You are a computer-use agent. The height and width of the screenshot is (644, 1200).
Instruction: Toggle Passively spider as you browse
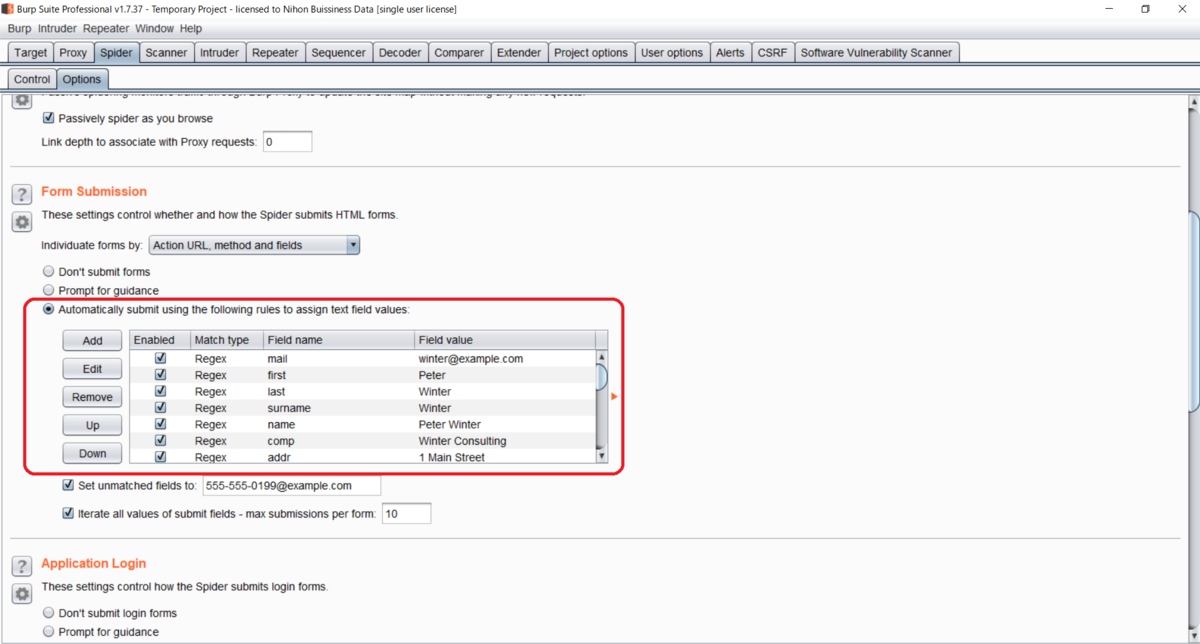pos(49,118)
